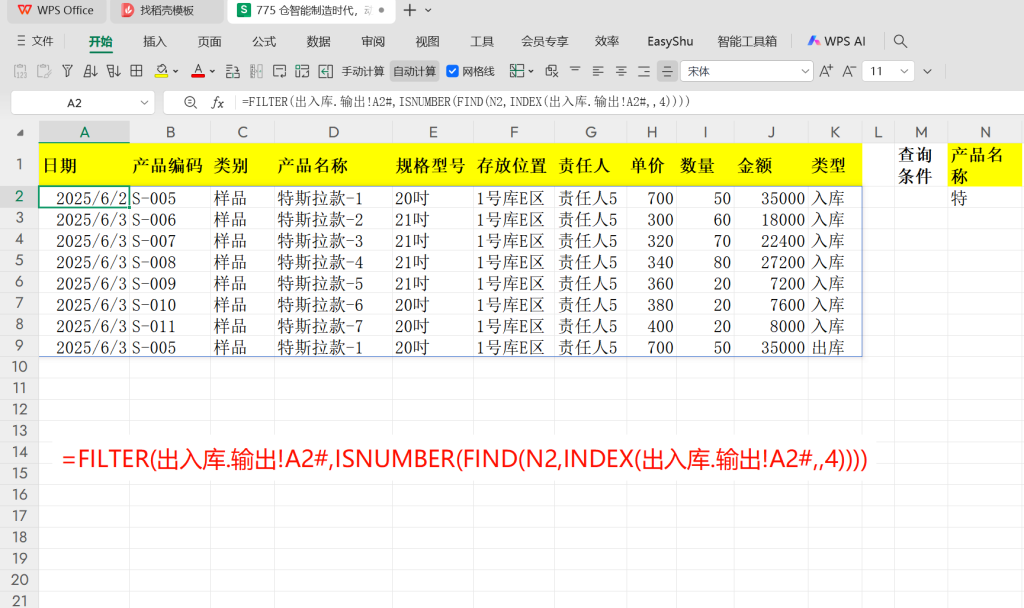Viewport: 1024px width, 608px height.
Task: Open the 文件 file menu
Action: (35, 41)
